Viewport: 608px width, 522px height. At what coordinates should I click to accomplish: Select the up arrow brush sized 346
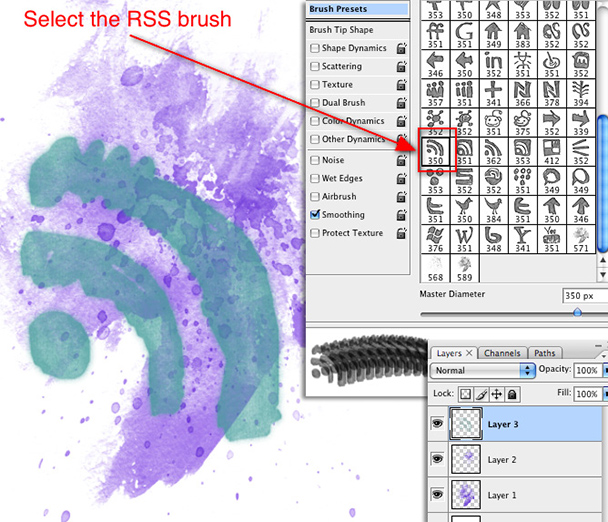point(580,210)
